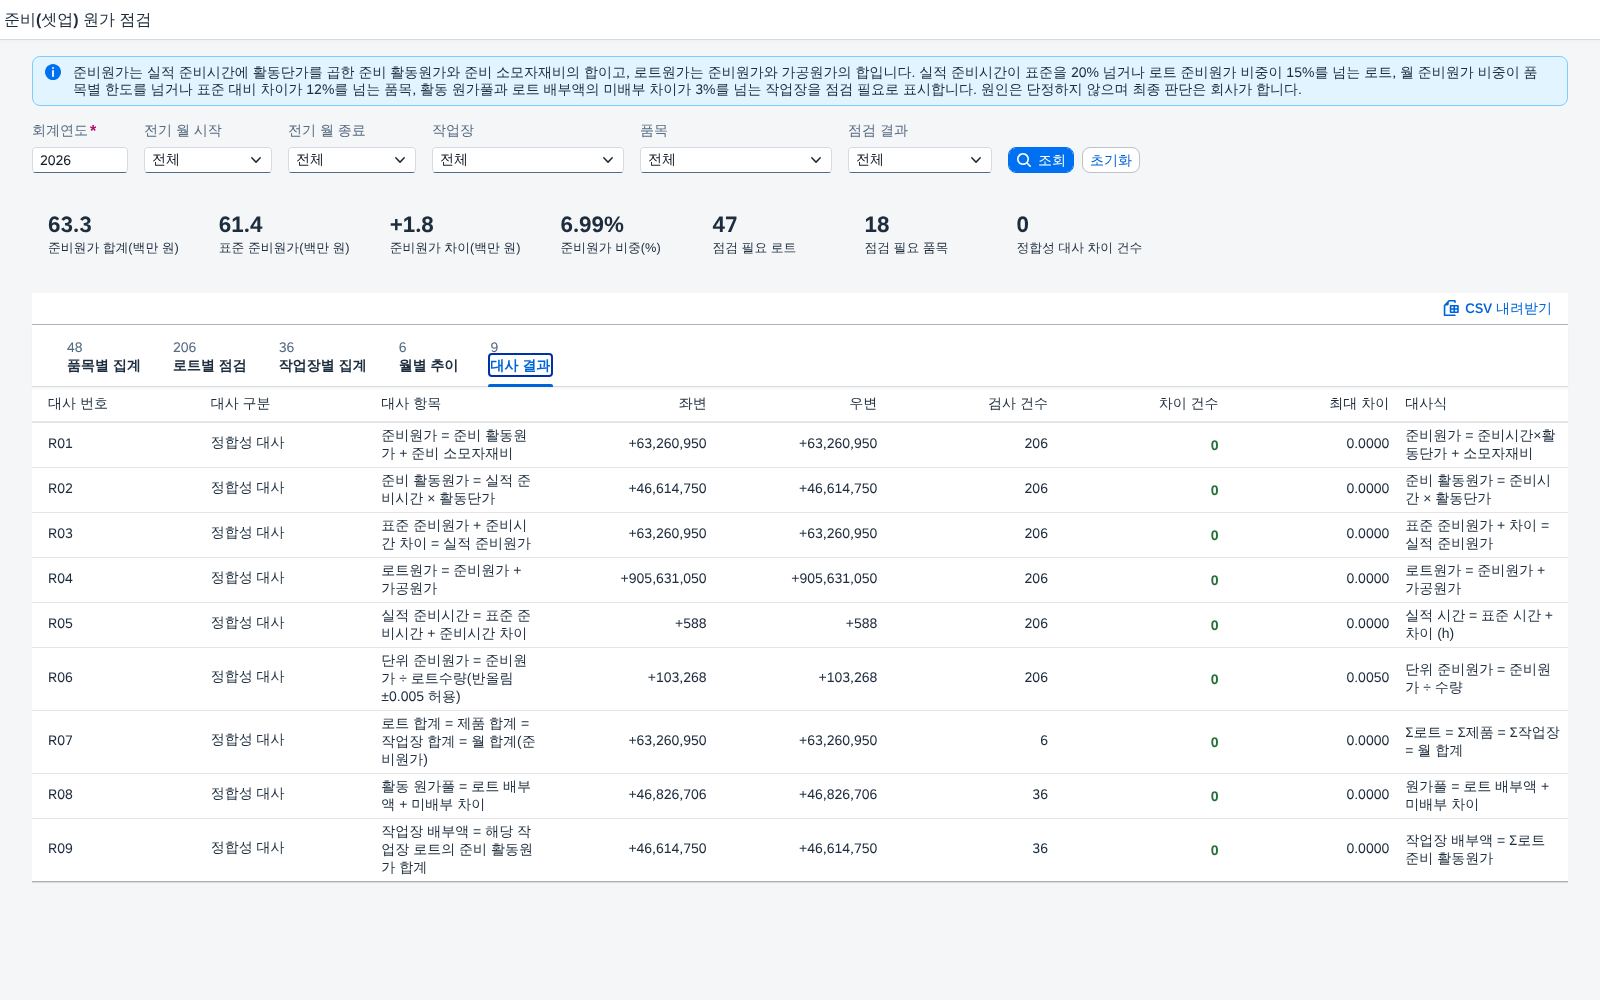The image size is (1600, 1000).
Task: Click the 검사 건수 column header
Action: pos(1018,404)
